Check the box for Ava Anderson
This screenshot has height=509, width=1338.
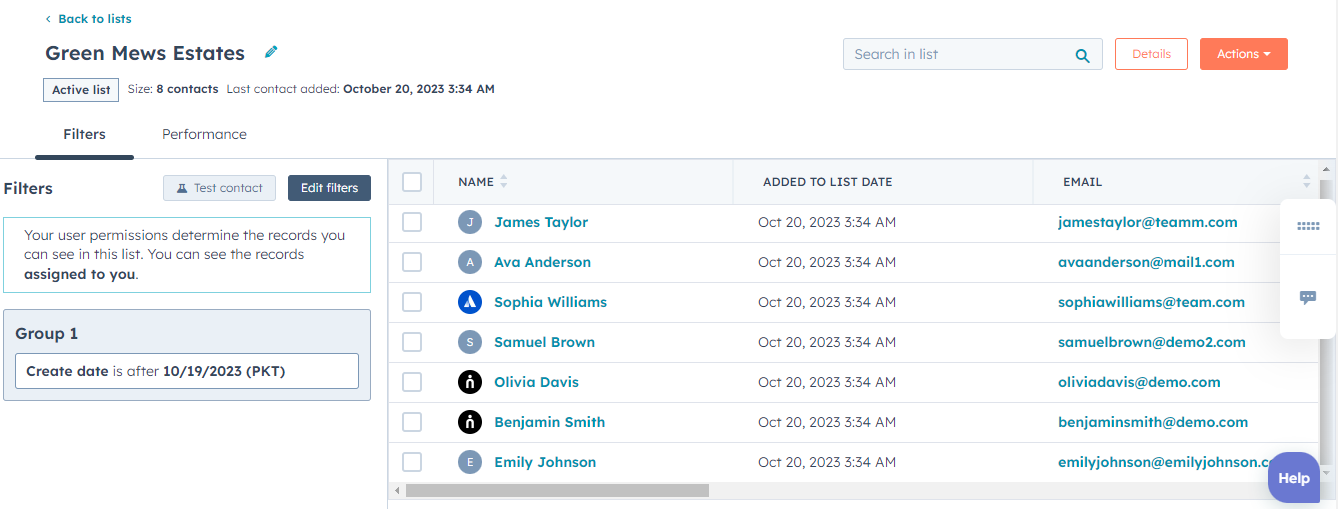tap(412, 262)
